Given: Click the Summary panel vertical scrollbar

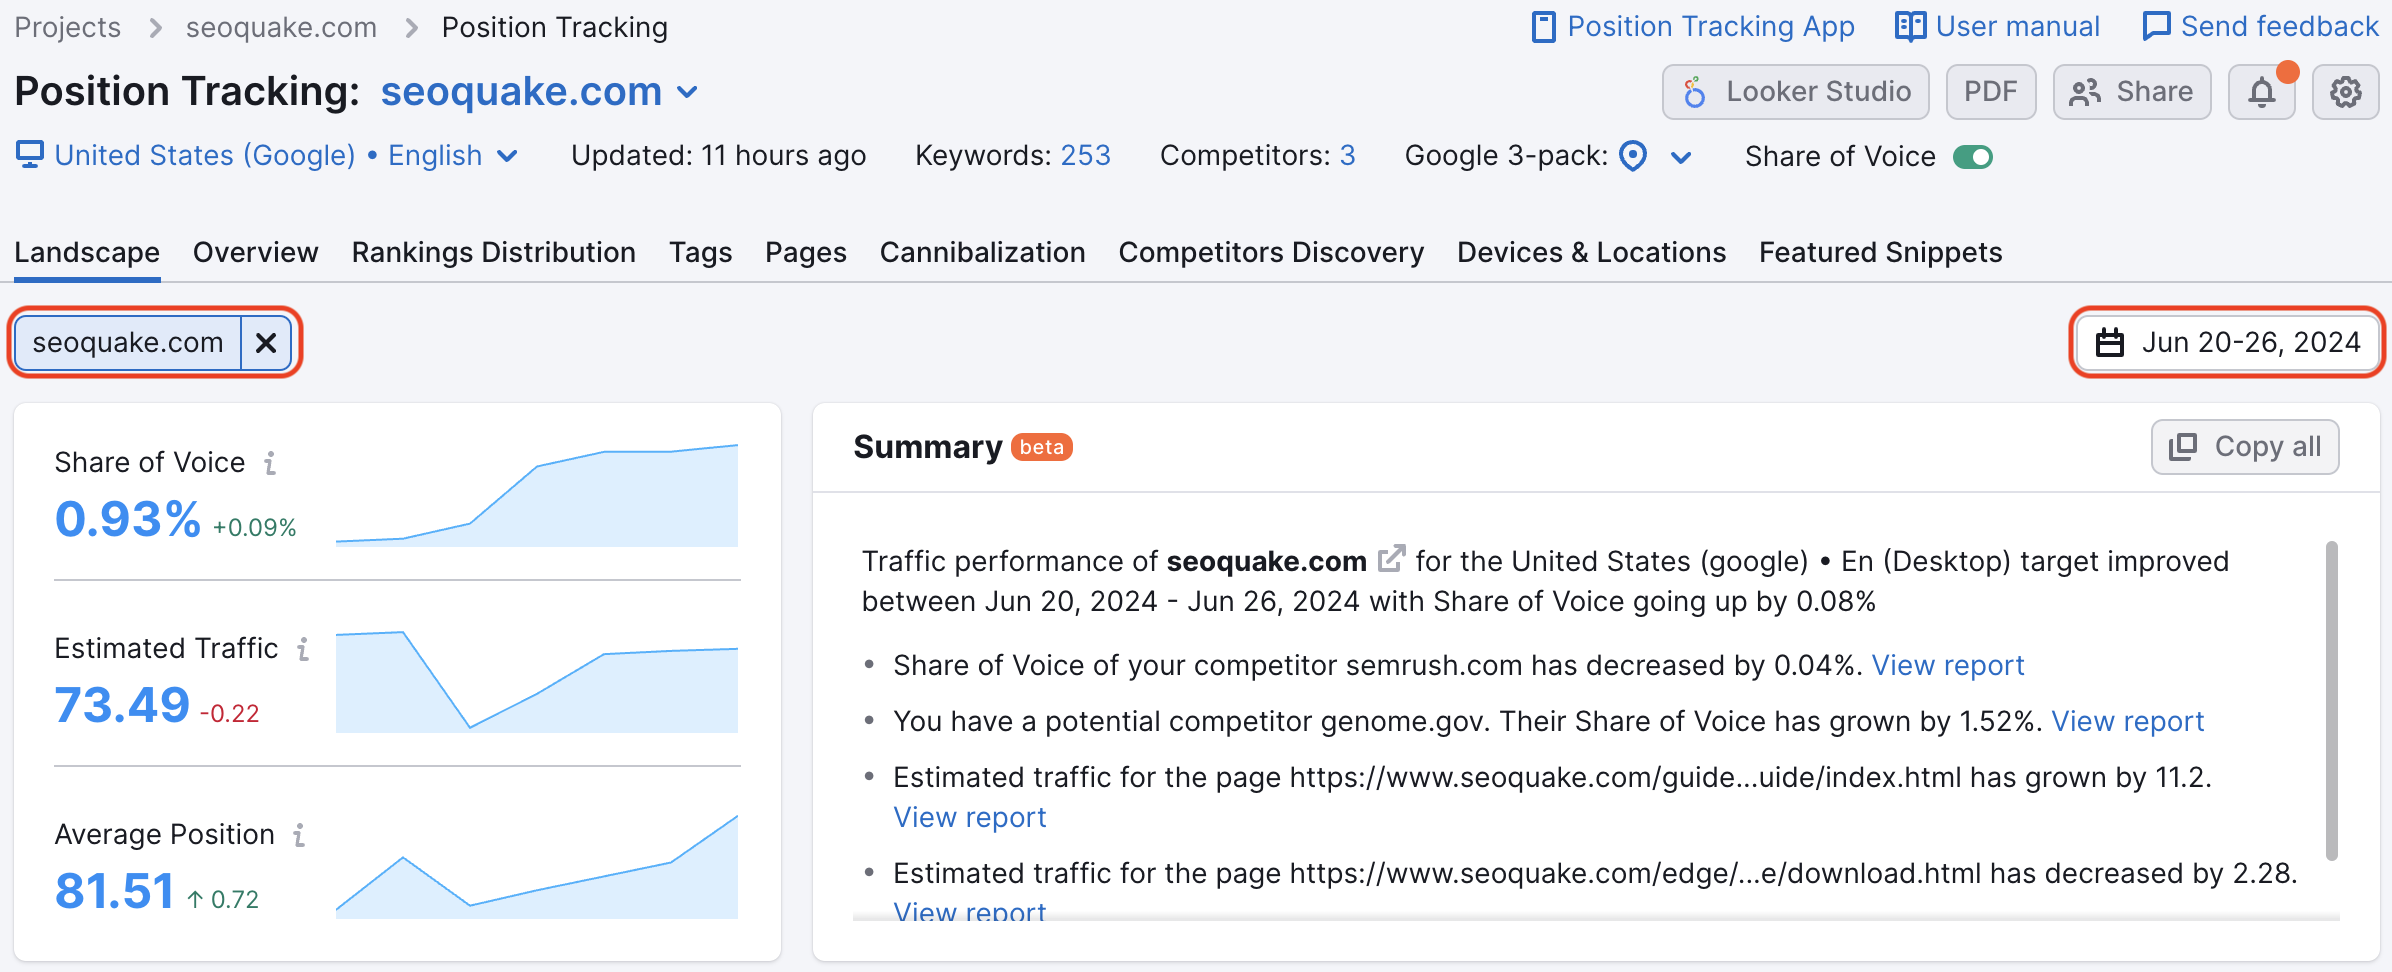Looking at the screenshot, I should coord(2332,700).
